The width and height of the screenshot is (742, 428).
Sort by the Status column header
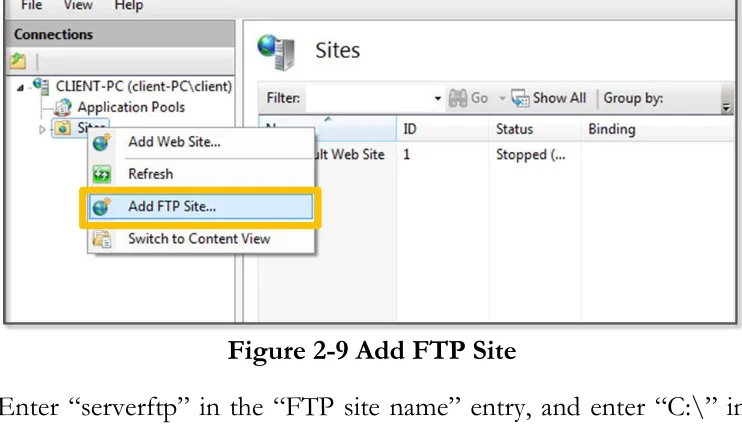click(x=535, y=129)
